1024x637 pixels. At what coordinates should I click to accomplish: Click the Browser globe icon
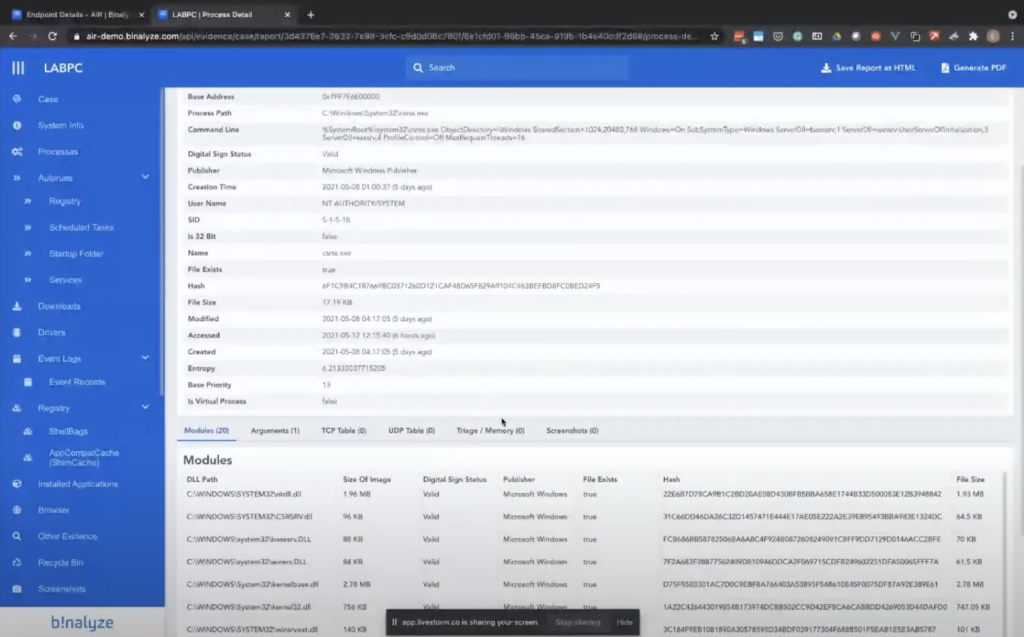coord(17,510)
